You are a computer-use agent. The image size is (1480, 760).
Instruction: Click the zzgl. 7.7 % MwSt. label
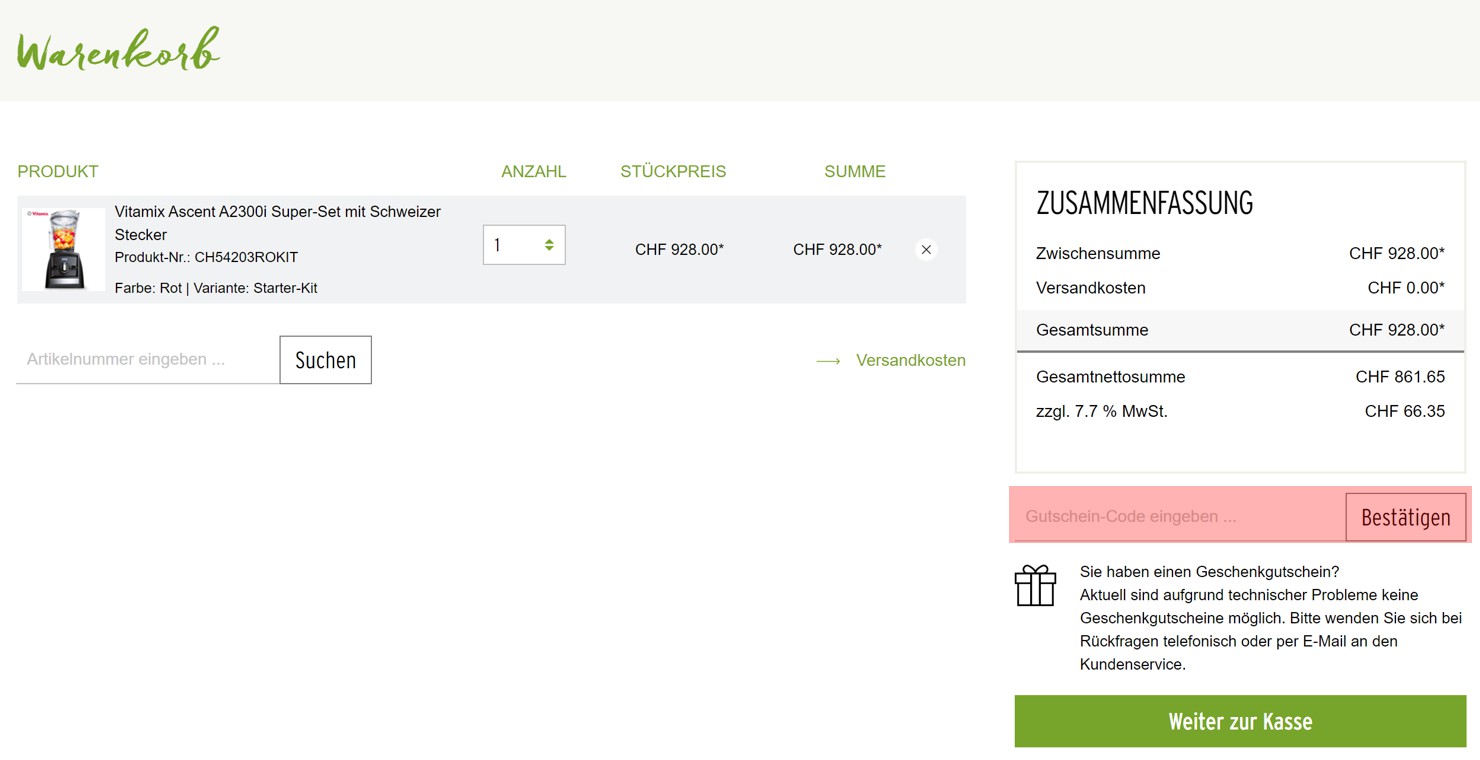point(1102,411)
